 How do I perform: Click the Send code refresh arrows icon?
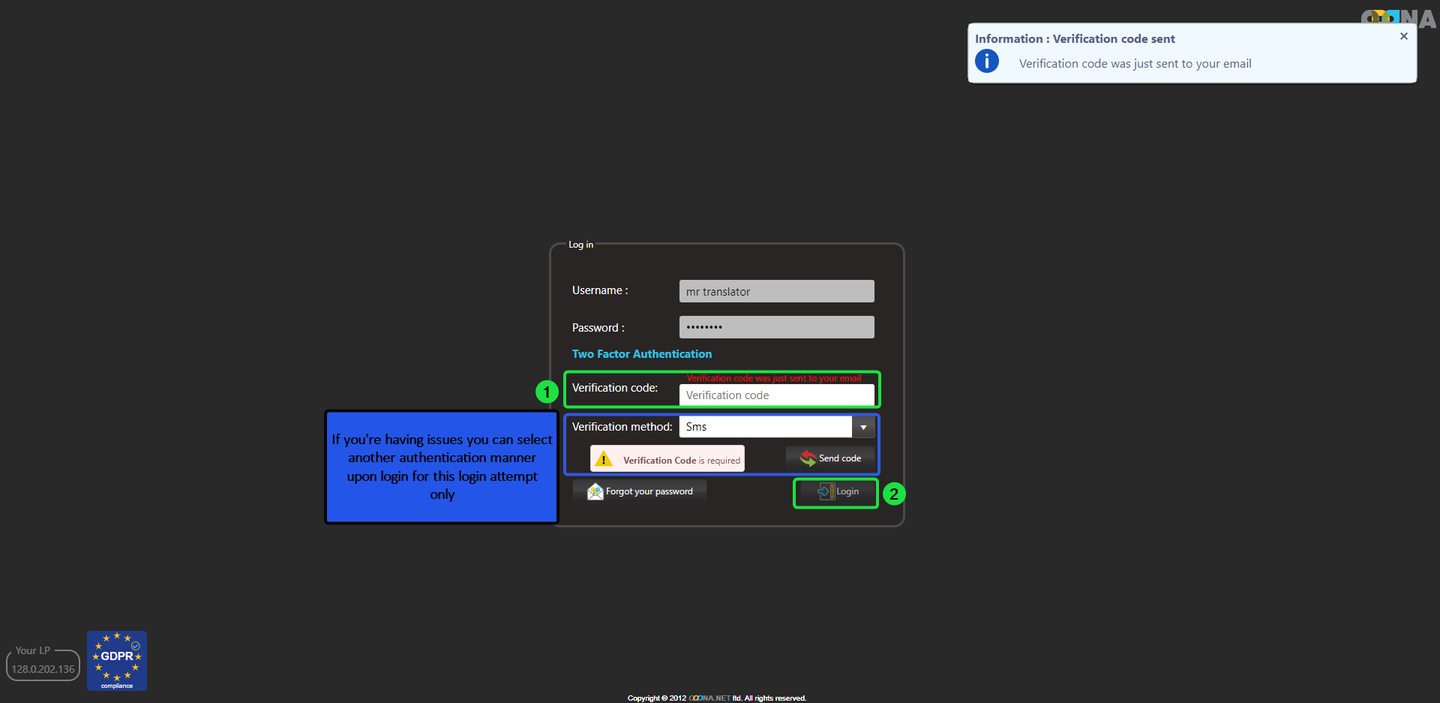(x=808, y=458)
